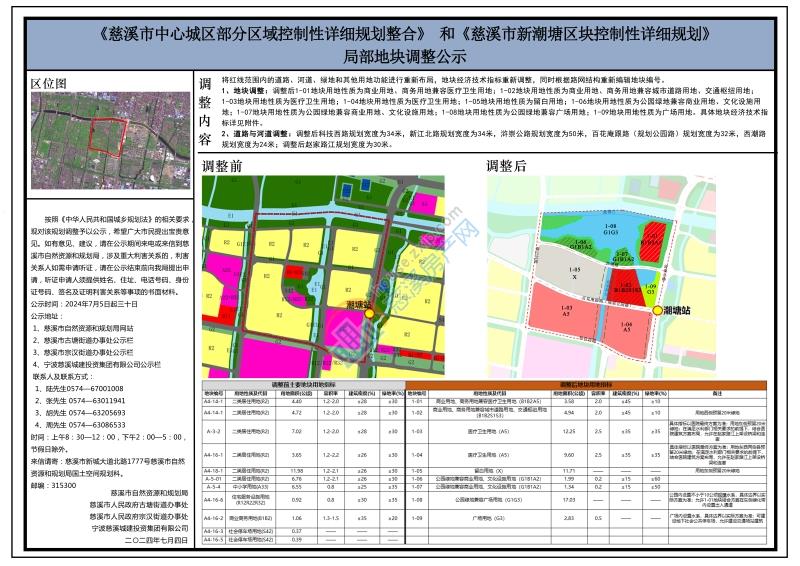This screenshot has width=800, height=566.
Task: Select parcel 1-04 A5 block on the 调整后 map
Action: click(x=626, y=328)
